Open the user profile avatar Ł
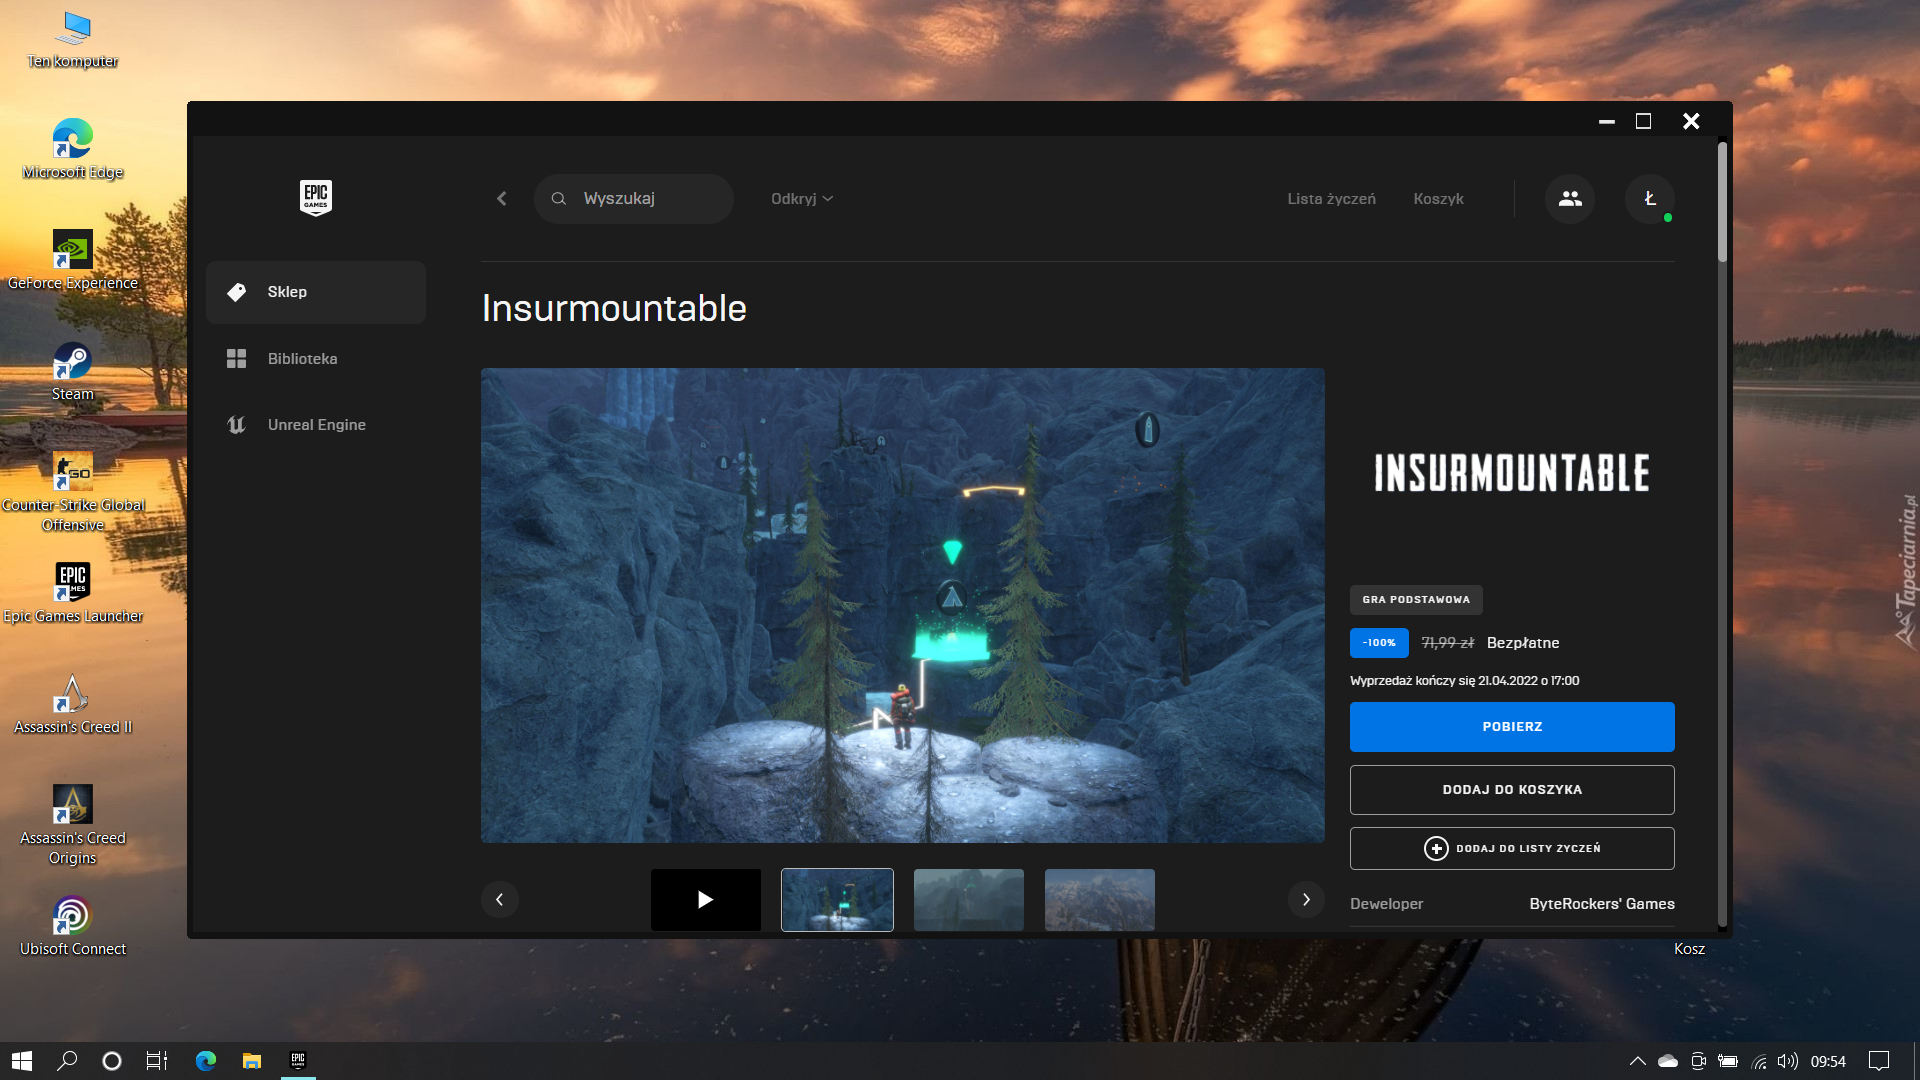The width and height of the screenshot is (1920, 1080). tap(1649, 198)
